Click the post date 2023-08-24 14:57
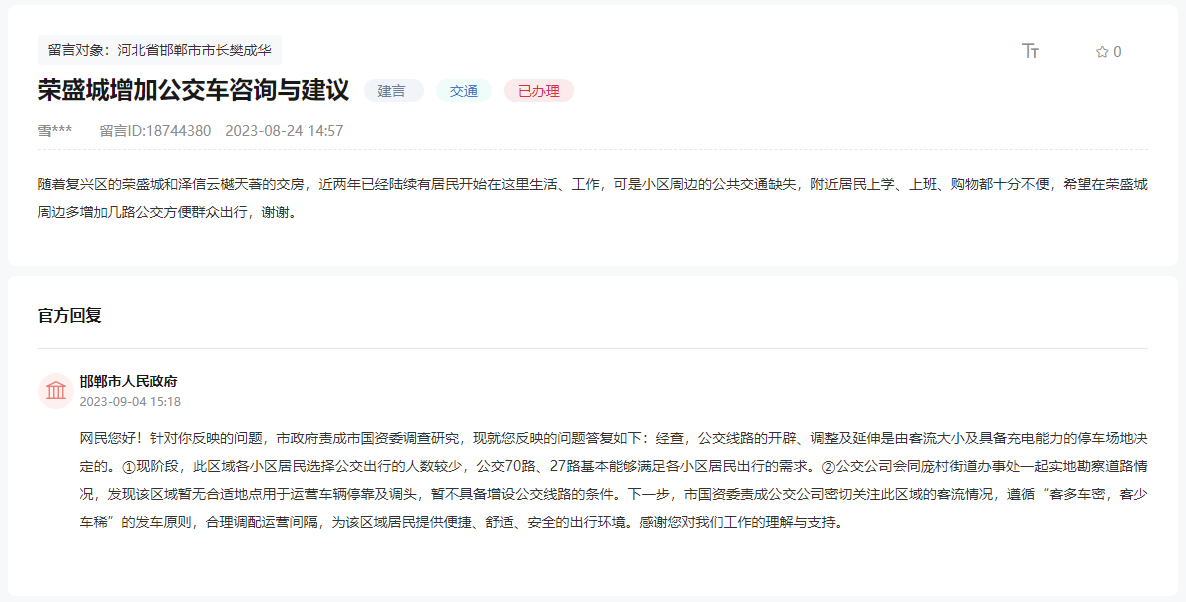The width and height of the screenshot is (1186, 602). pos(284,130)
